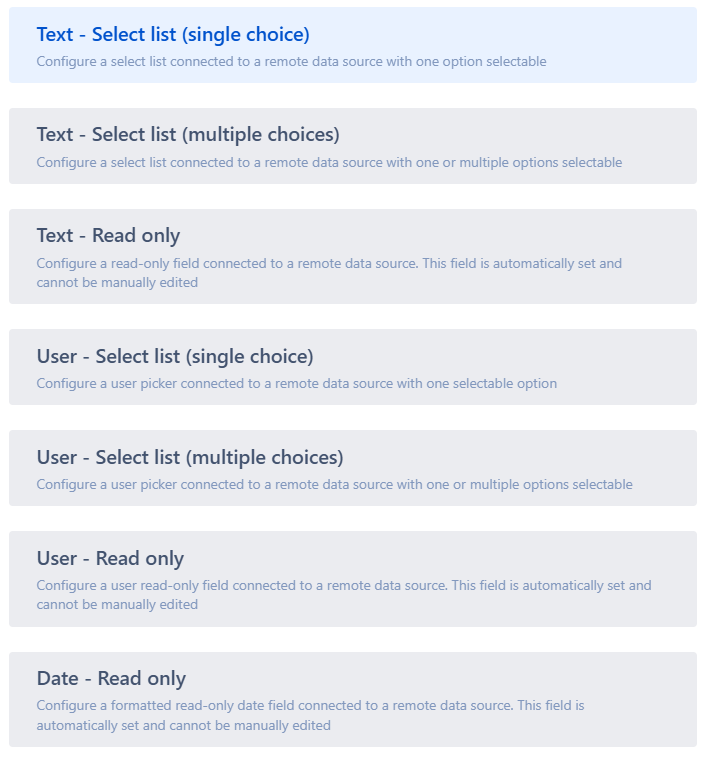Viewport: 708px width, 760px height.
Task: Click "Text - Select list (multiple choices)" heading
Action: coord(188,134)
